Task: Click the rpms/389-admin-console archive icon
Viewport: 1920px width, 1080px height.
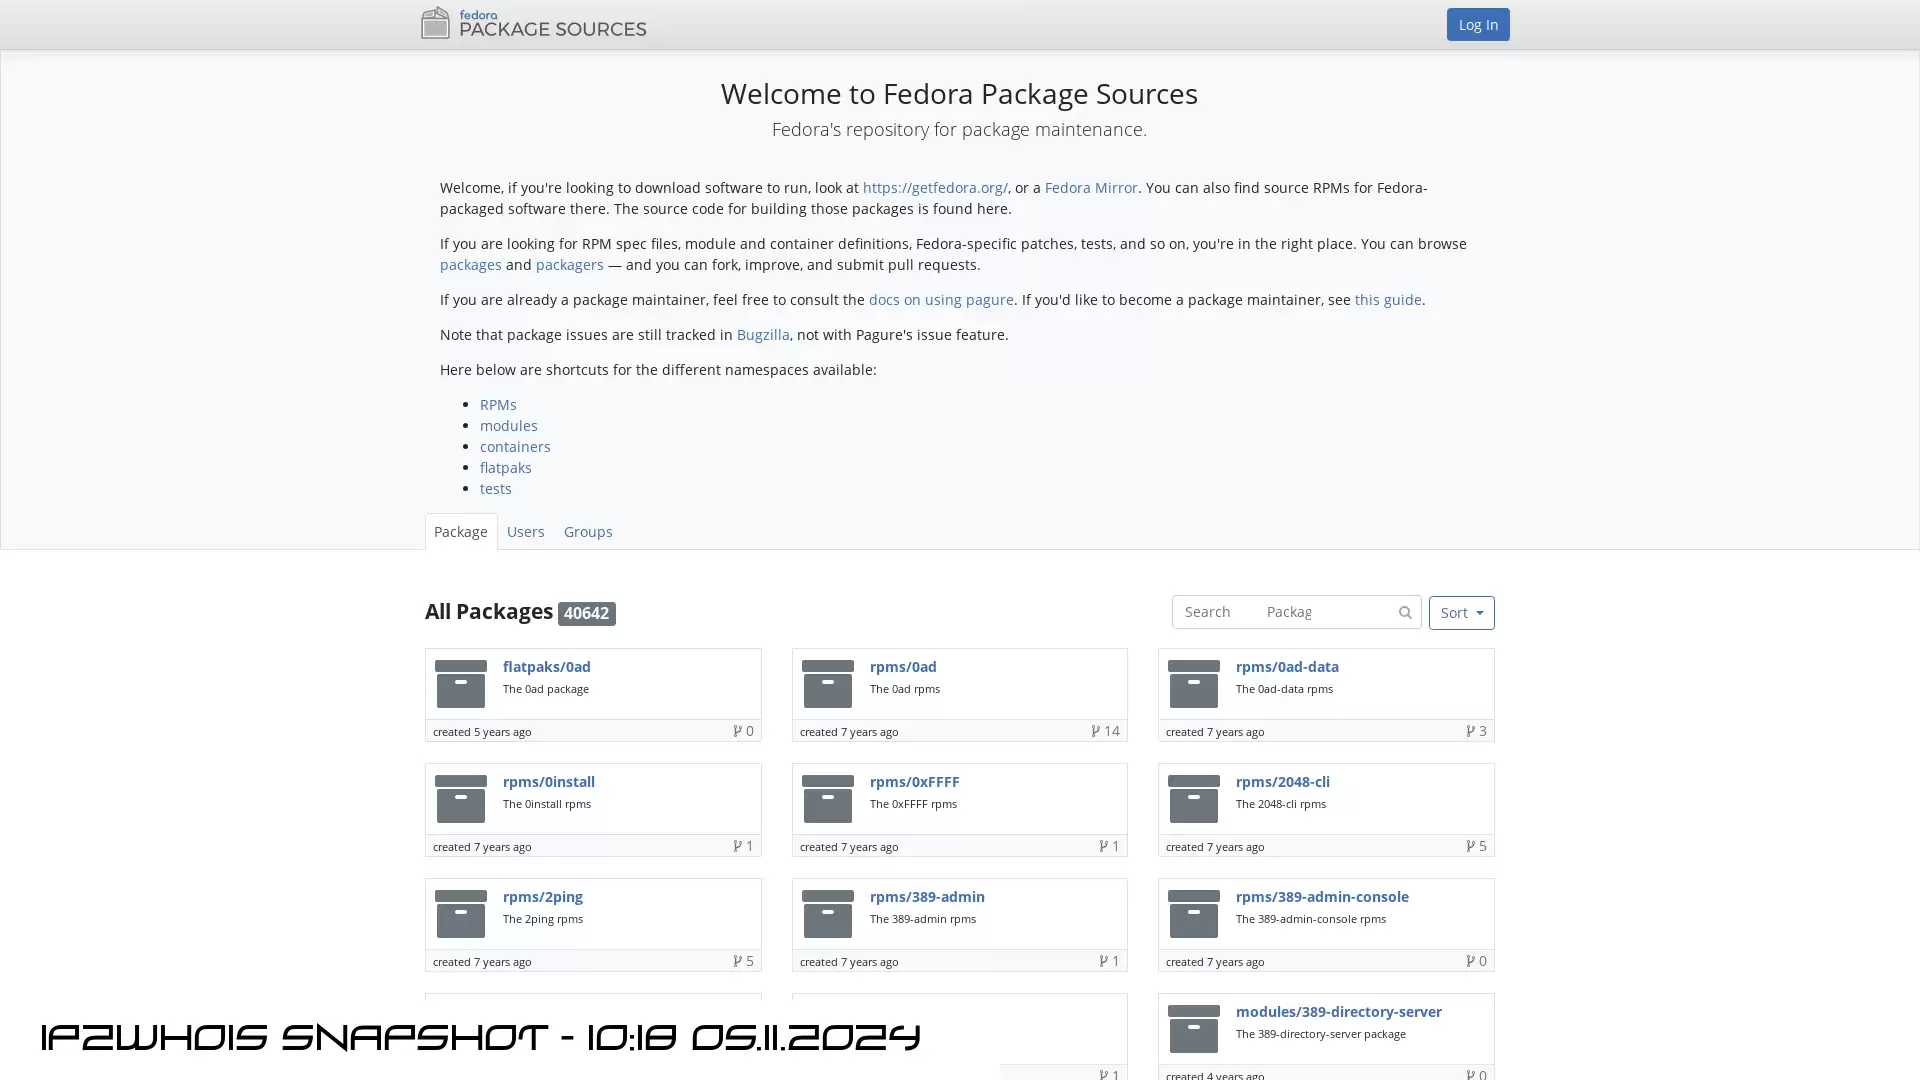Action: pyautogui.click(x=1194, y=914)
